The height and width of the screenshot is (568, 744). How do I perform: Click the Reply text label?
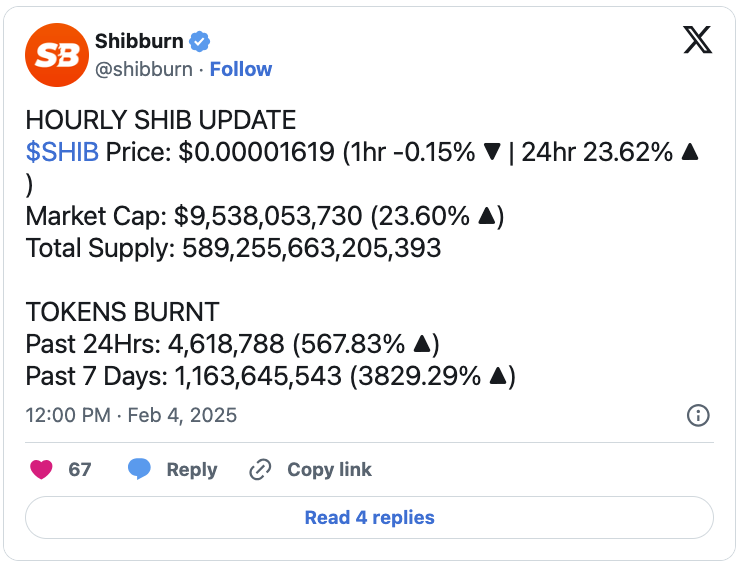coord(191,469)
